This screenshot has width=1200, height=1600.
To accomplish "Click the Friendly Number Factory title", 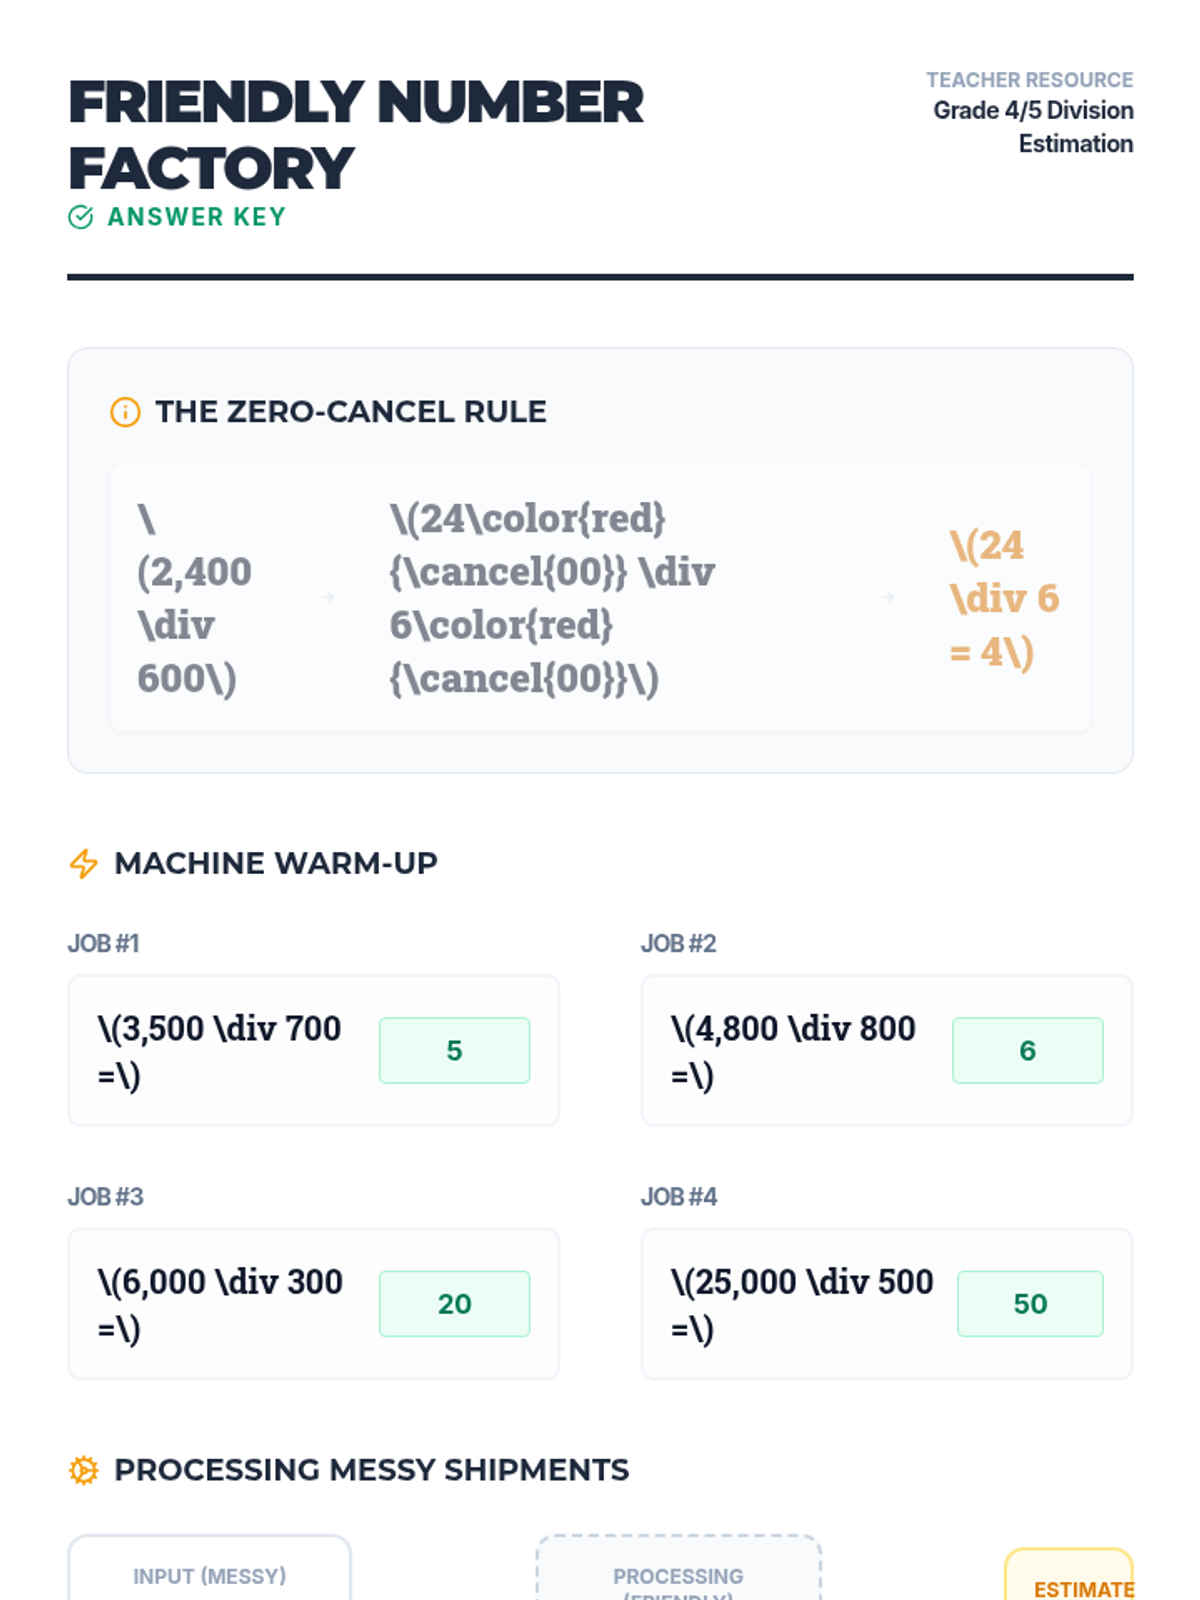I will (x=355, y=135).
